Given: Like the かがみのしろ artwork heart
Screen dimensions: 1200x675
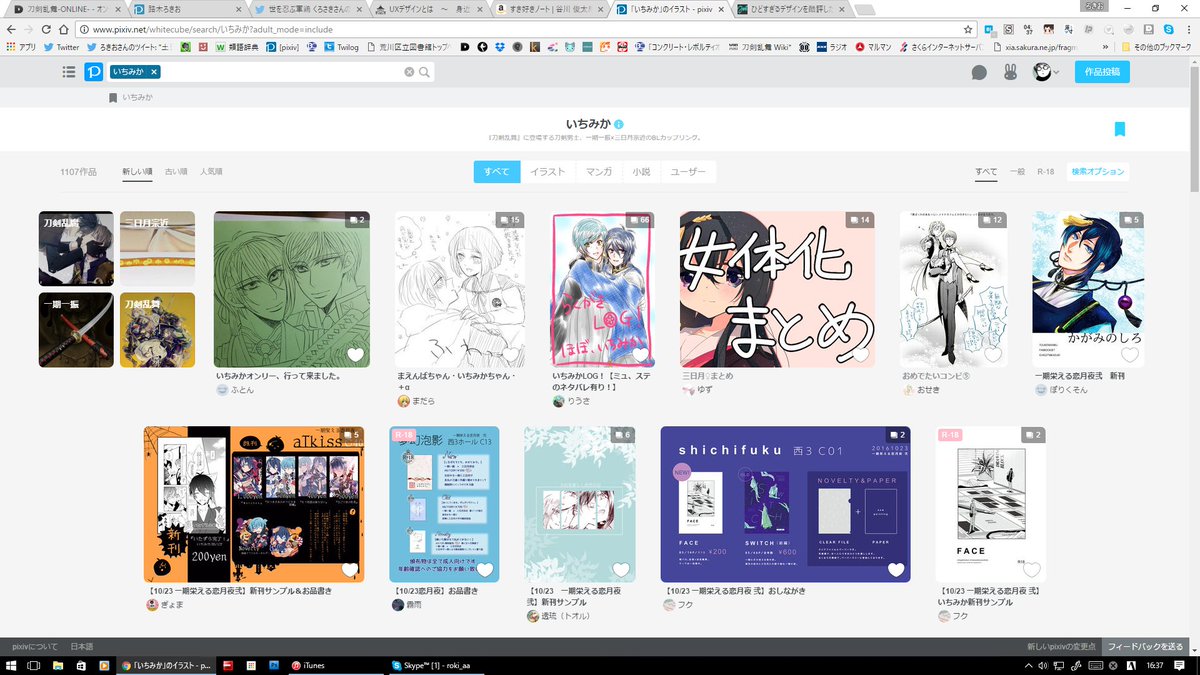Looking at the screenshot, I should pyautogui.click(x=1130, y=355).
